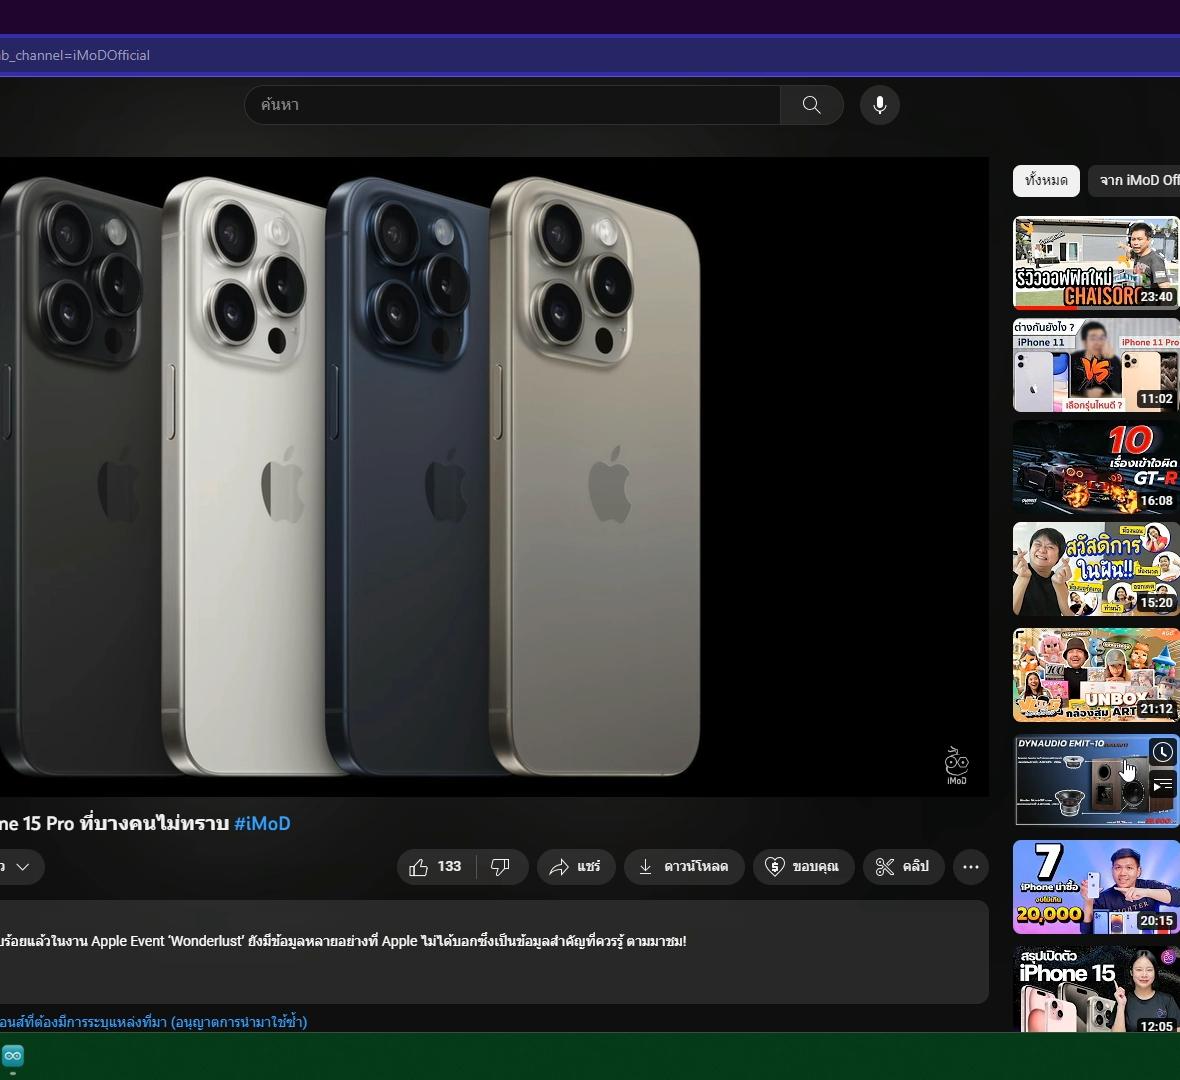Click the search magnifier button

(x=811, y=105)
